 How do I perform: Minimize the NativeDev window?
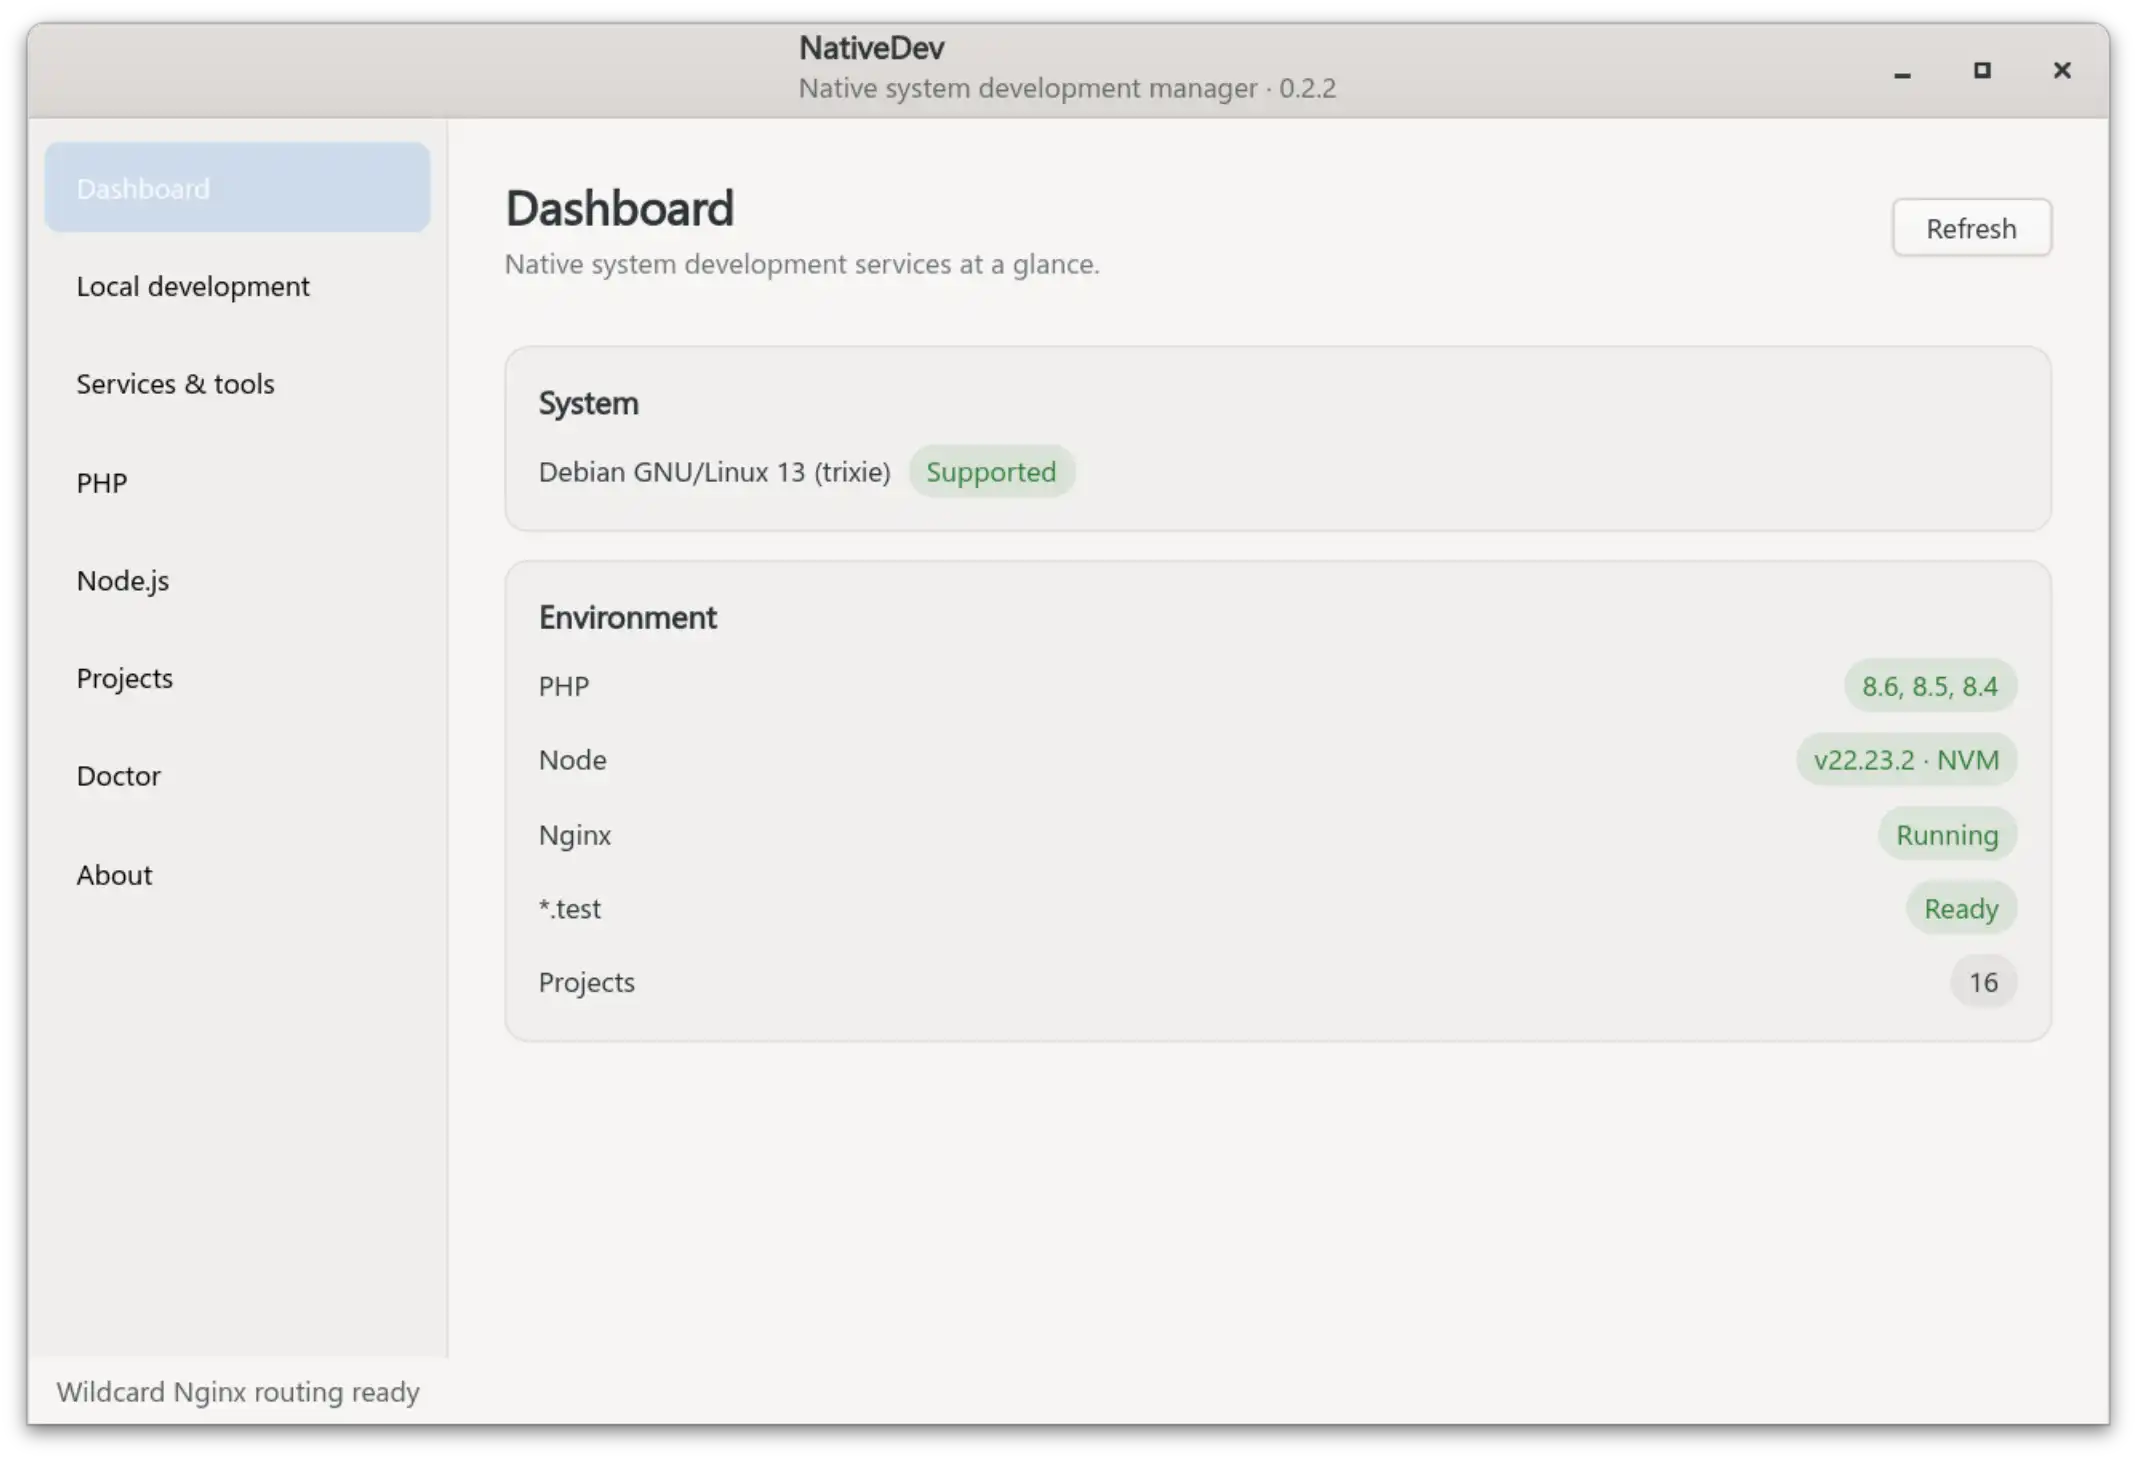point(1902,71)
